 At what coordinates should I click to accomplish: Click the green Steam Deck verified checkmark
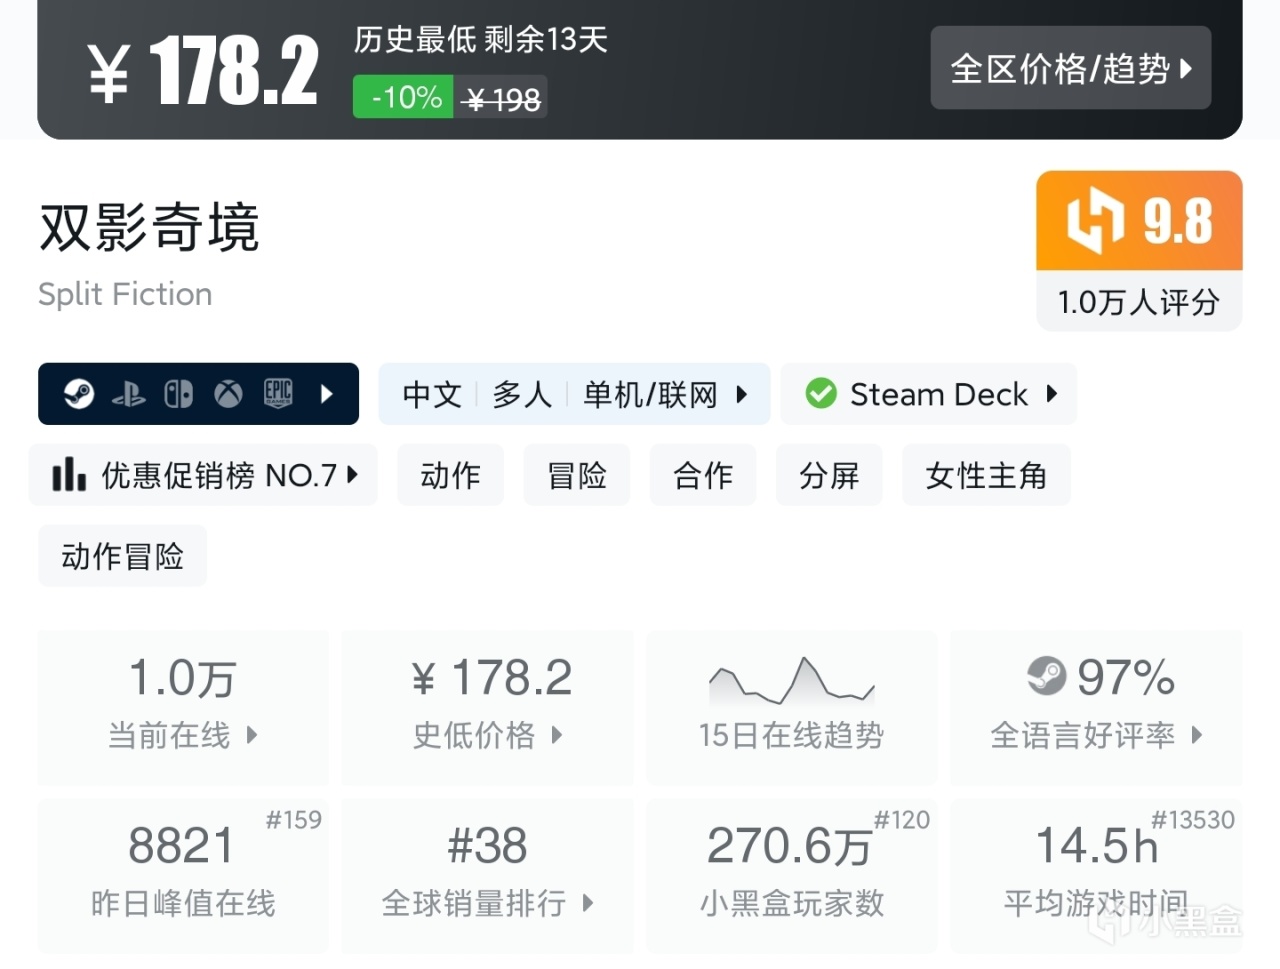pos(821,394)
